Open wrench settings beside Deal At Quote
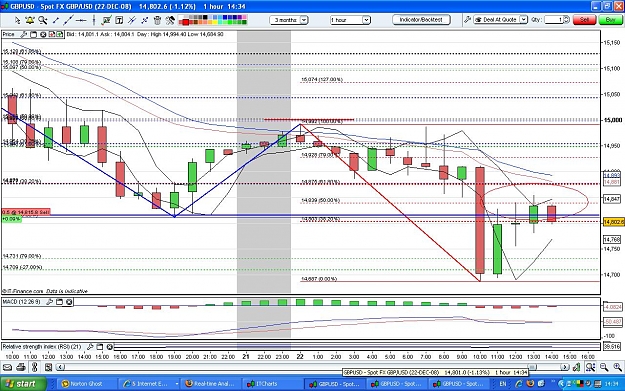 click(468, 20)
